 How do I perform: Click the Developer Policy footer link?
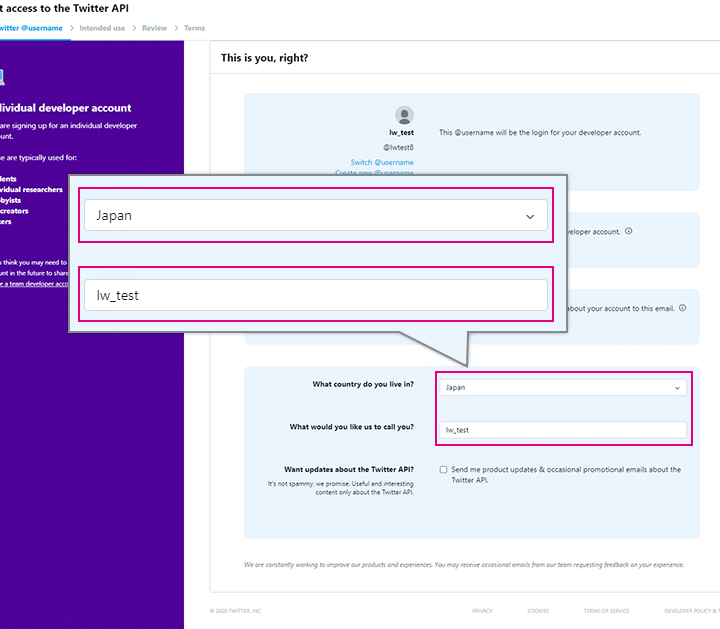692,610
